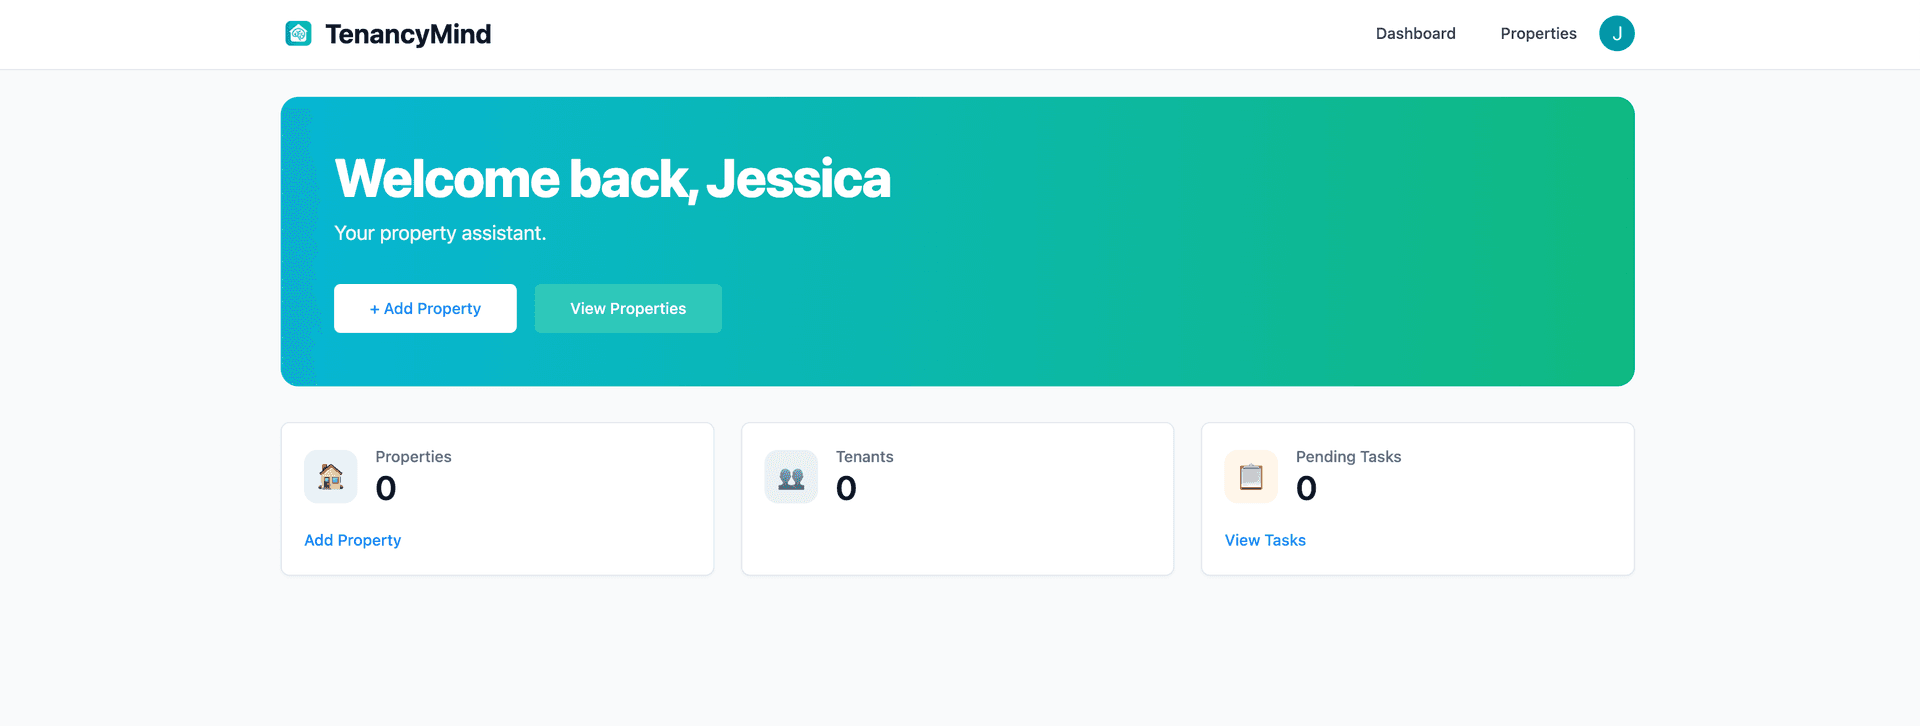Click the 'Your property assistant.' subtitle
The width and height of the screenshot is (1920, 726).
click(440, 233)
